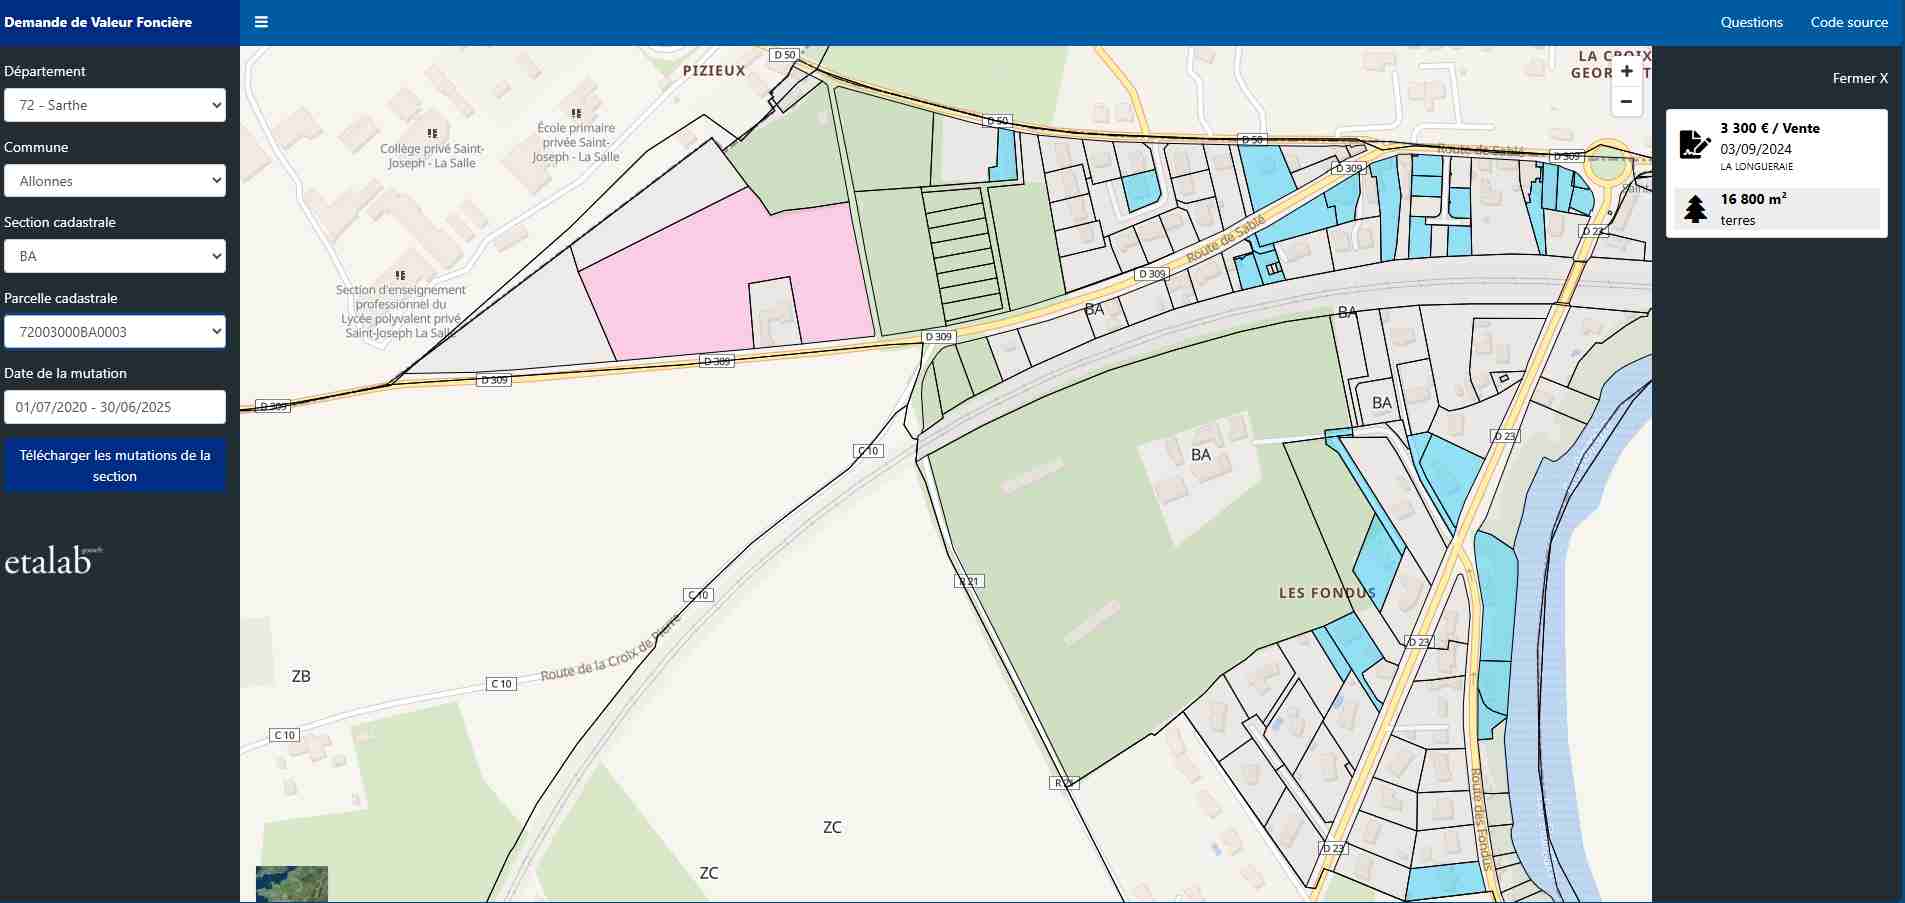Expand the Section cadastrale dropdown

point(115,256)
